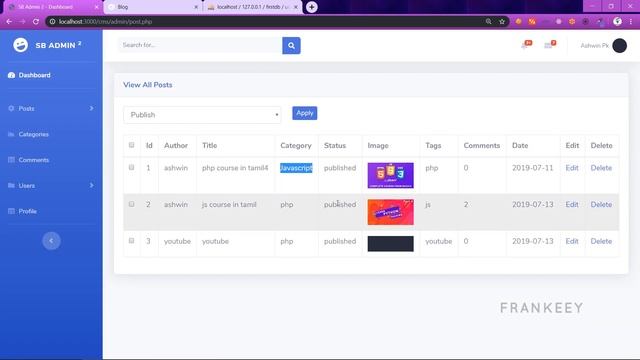The height and width of the screenshot is (360, 640).
Task: Click the highlighted Javascript category cell
Action: [296, 168]
